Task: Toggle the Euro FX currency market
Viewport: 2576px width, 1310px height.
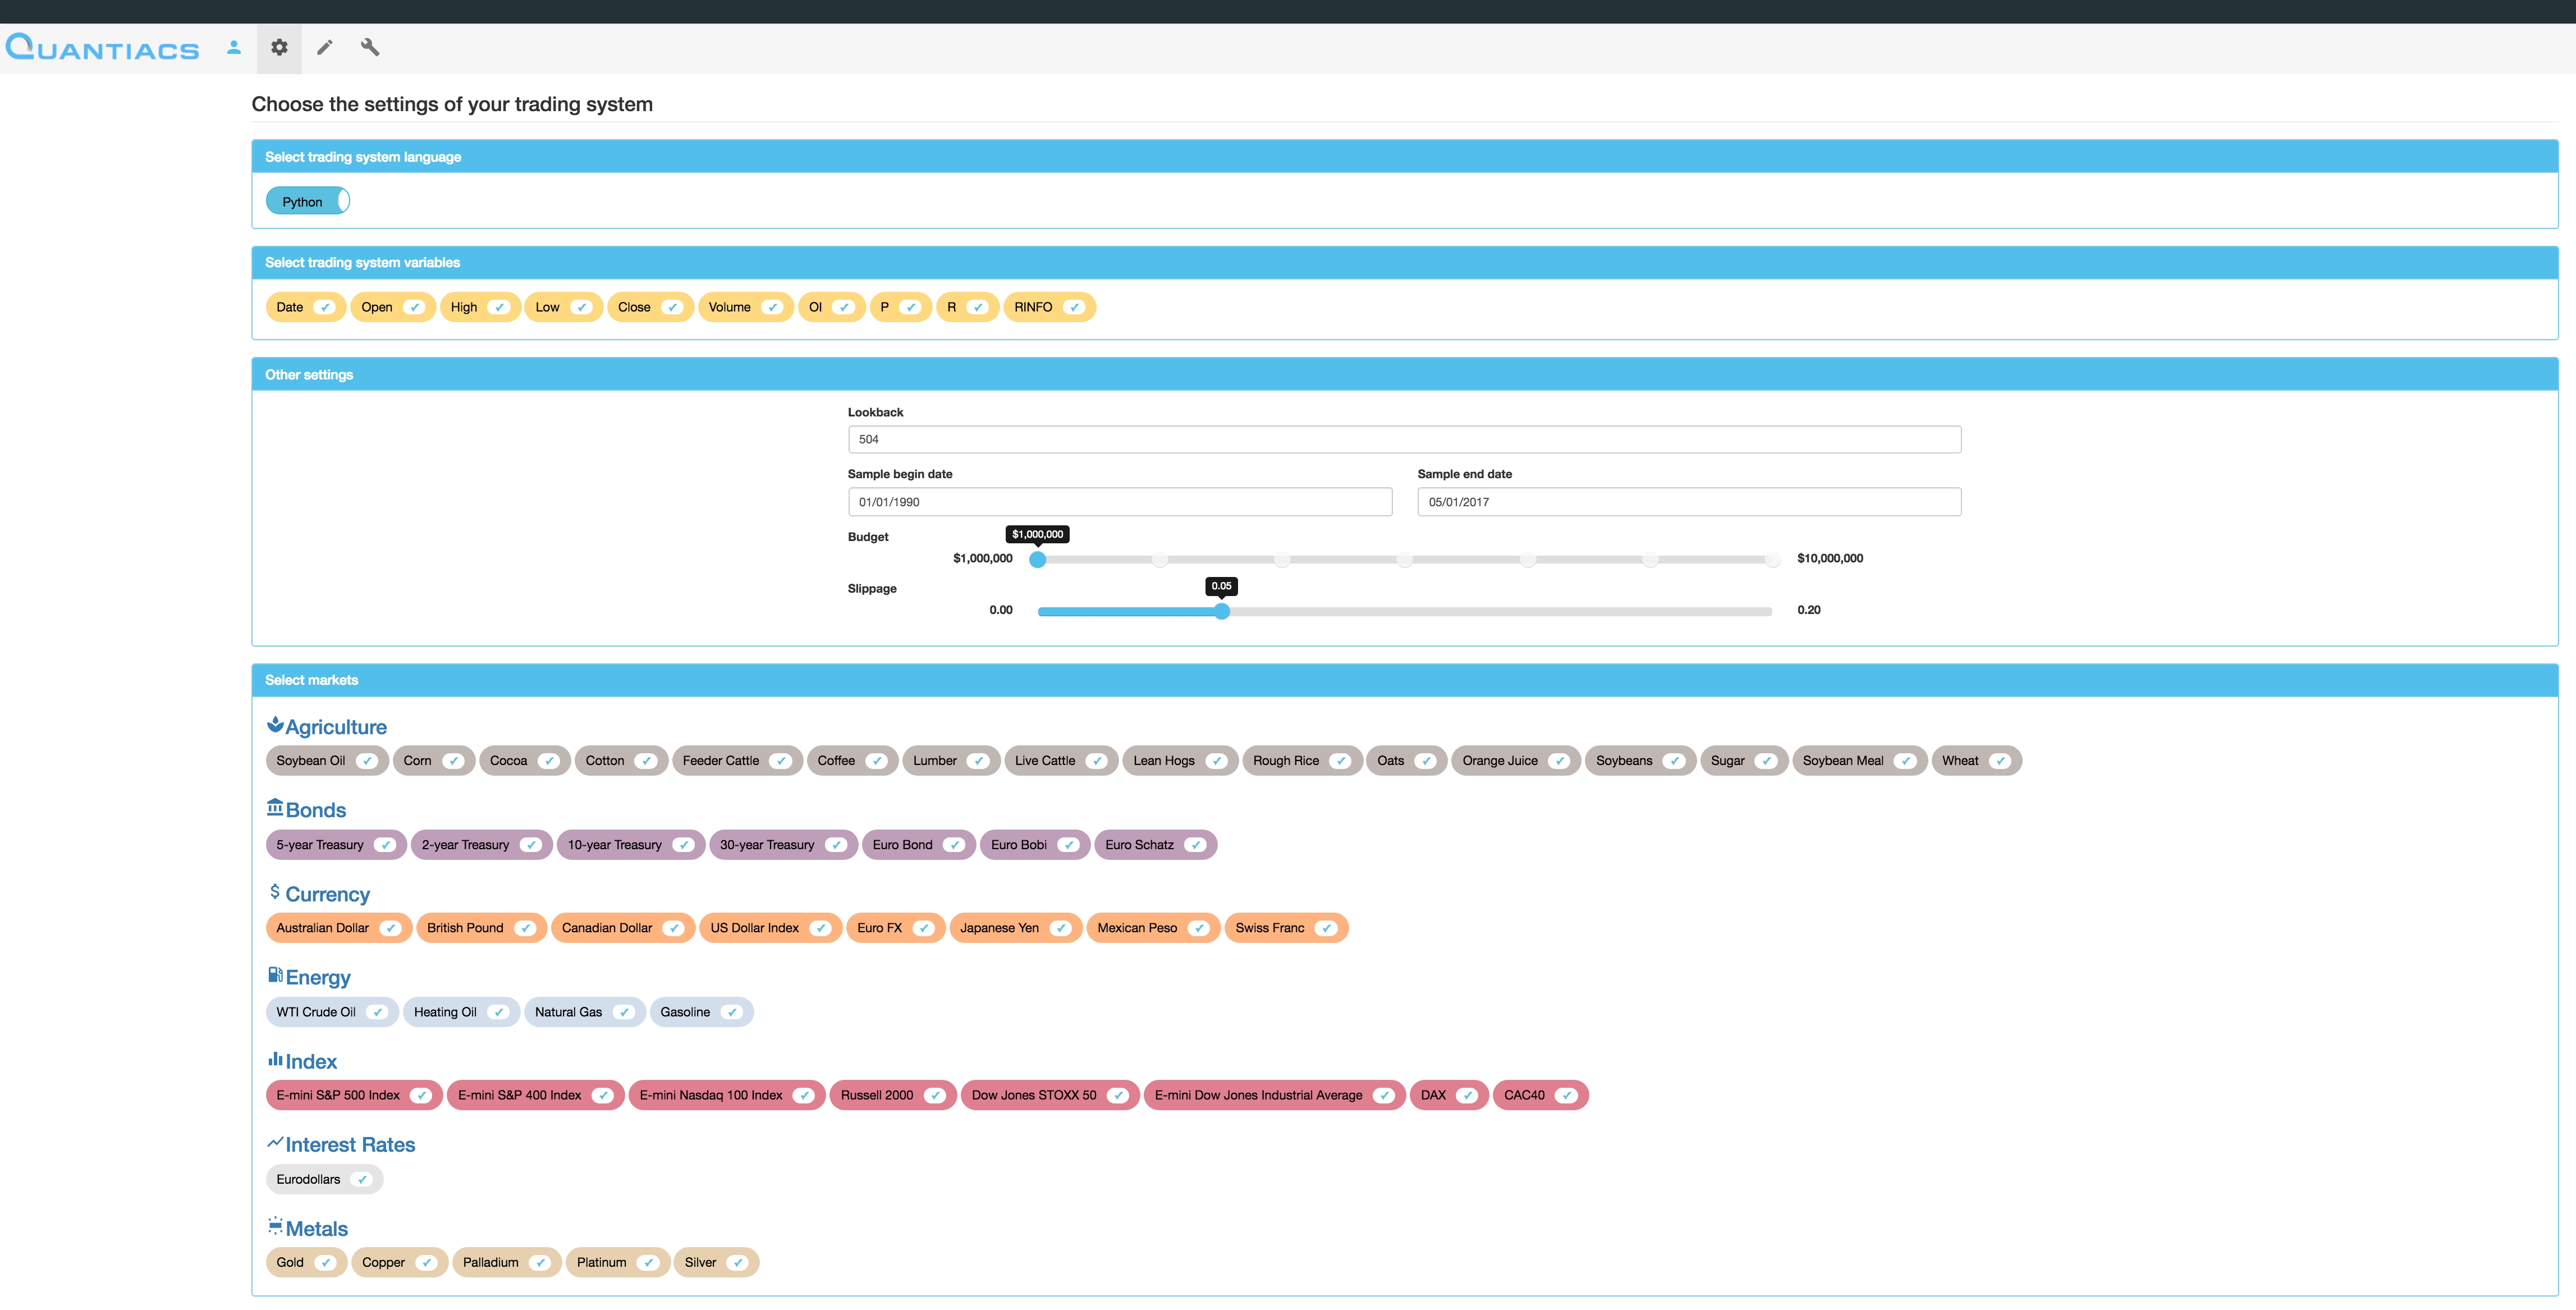Action: [923, 928]
